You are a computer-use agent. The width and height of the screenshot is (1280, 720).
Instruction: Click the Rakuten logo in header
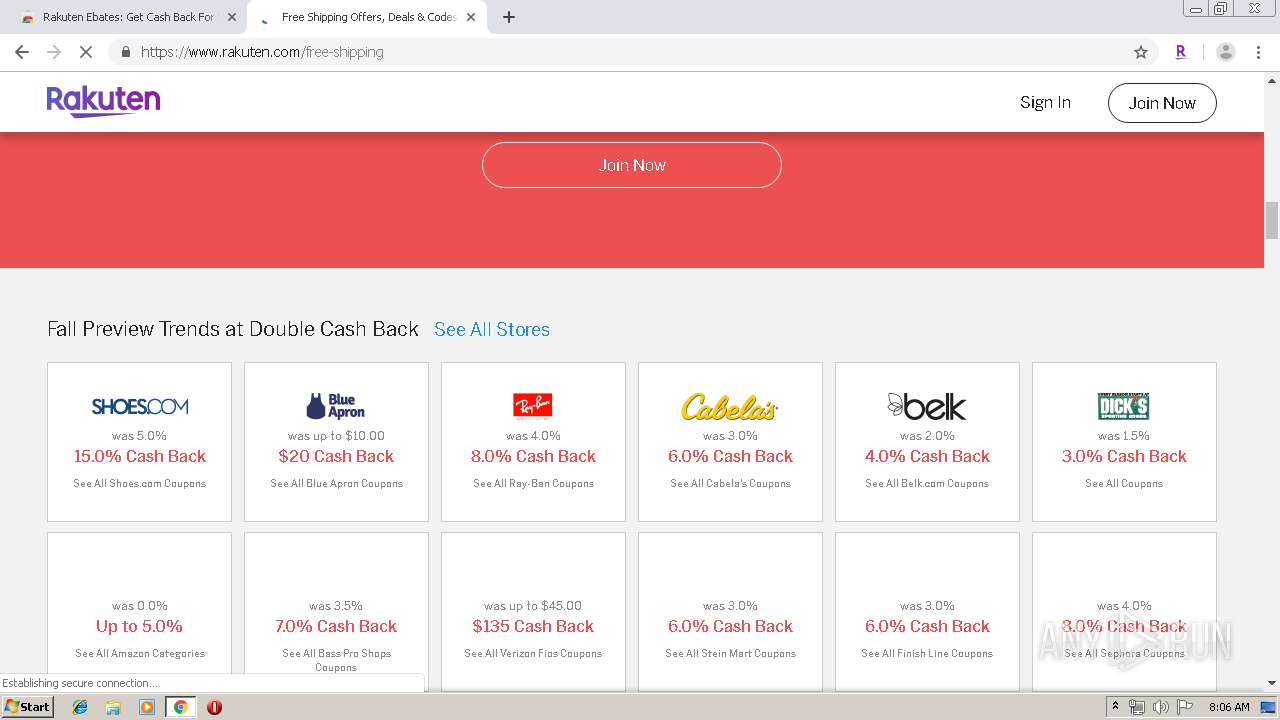103,101
